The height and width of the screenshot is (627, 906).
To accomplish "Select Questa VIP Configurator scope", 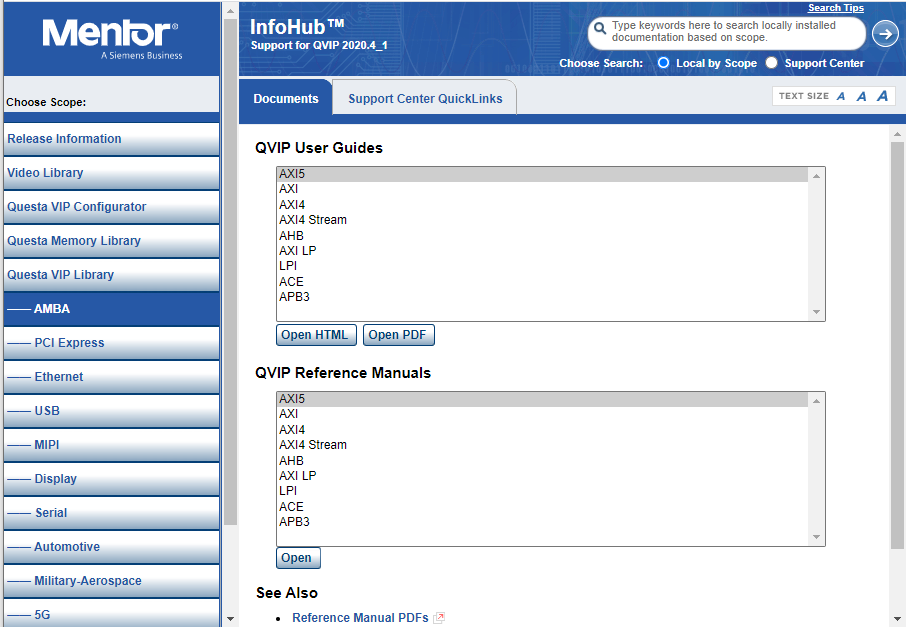I will point(111,207).
